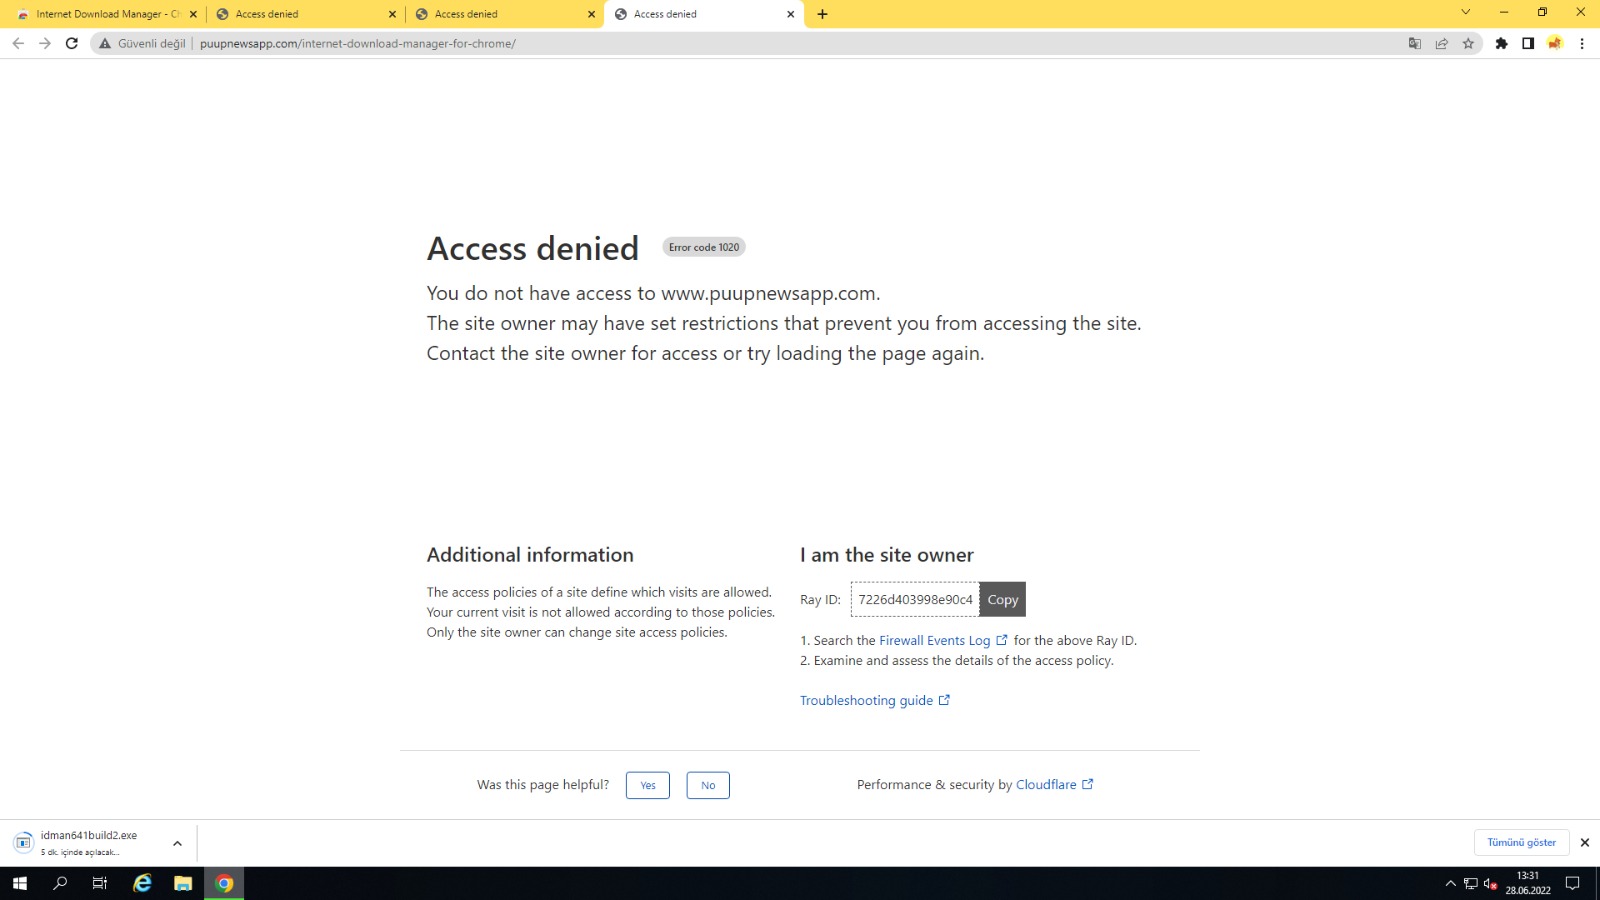Open File Explorer from the taskbar
The image size is (1600, 900).
(x=183, y=883)
